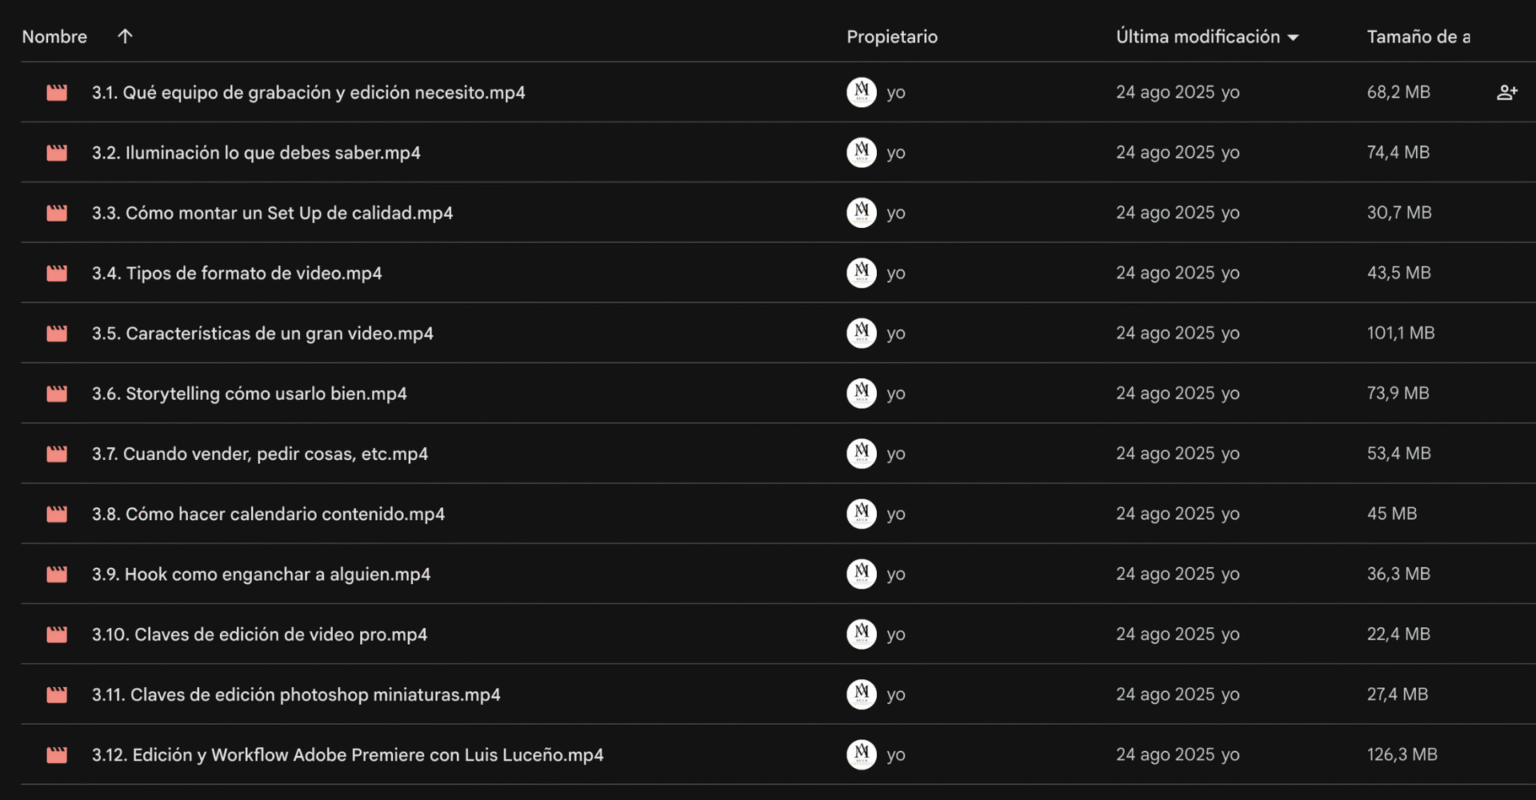Viewport: 1536px width, 800px height.
Task: Select 3.11. Claves de edición photoshop miniaturas.mp4
Action: pyautogui.click(x=296, y=695)
